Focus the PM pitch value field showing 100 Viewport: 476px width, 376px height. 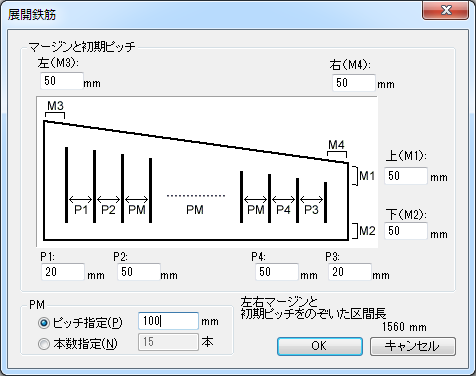pos(168,321)
